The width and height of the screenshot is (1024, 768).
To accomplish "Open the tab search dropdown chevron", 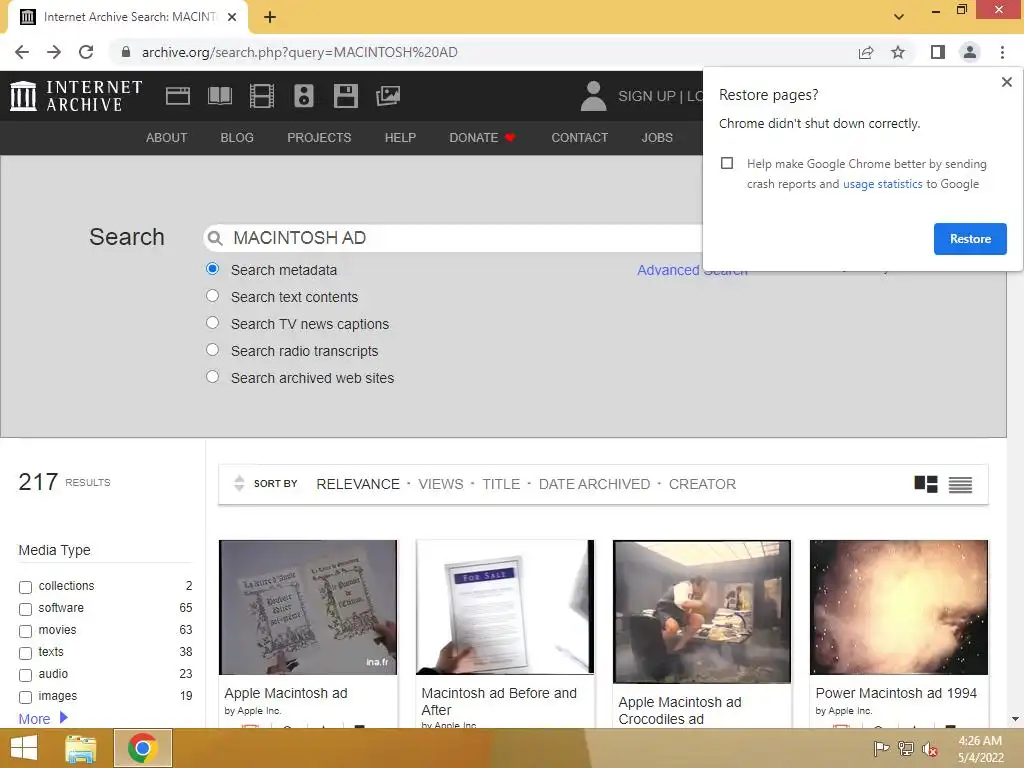I will (x=899, y=17).
